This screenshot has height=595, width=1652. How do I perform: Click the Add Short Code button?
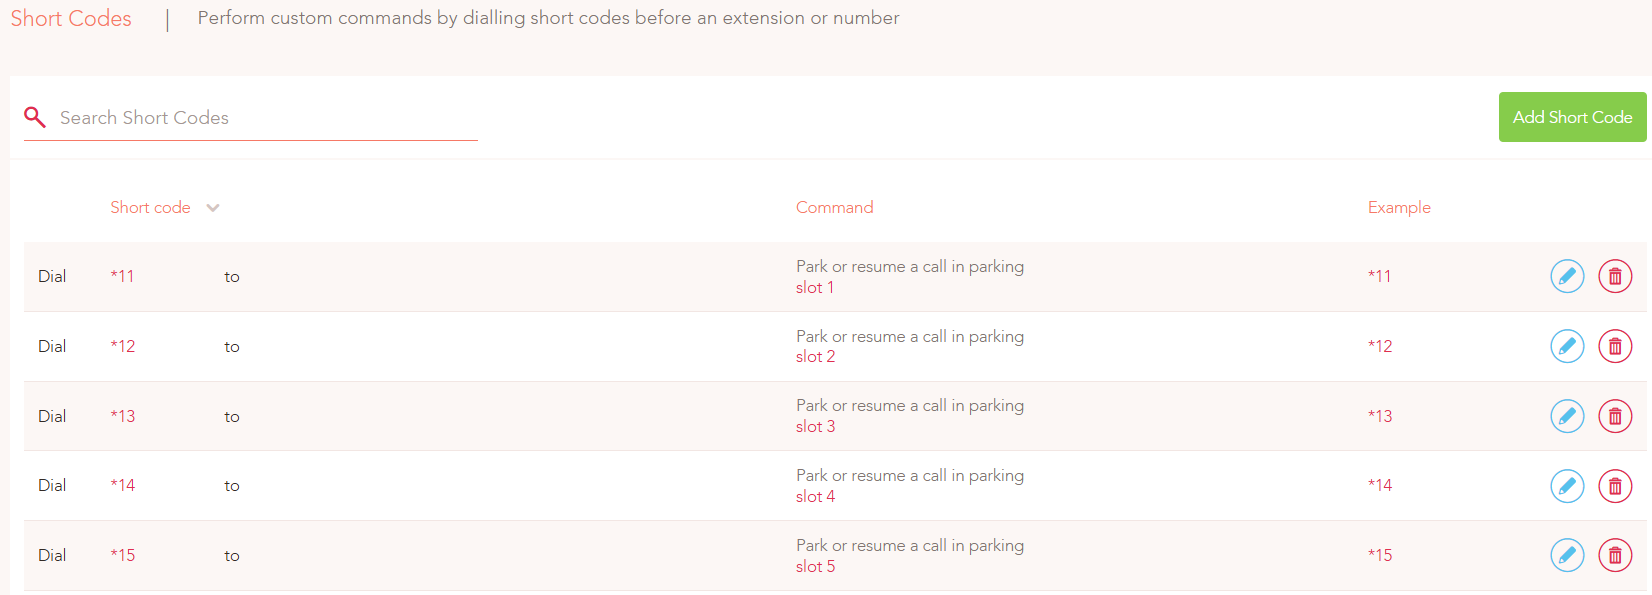(1572, 117)
